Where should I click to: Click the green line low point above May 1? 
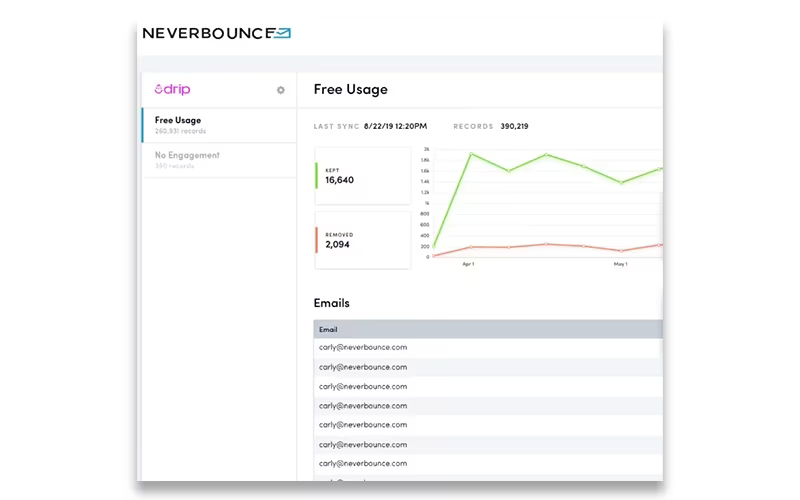tap(621, 182)
